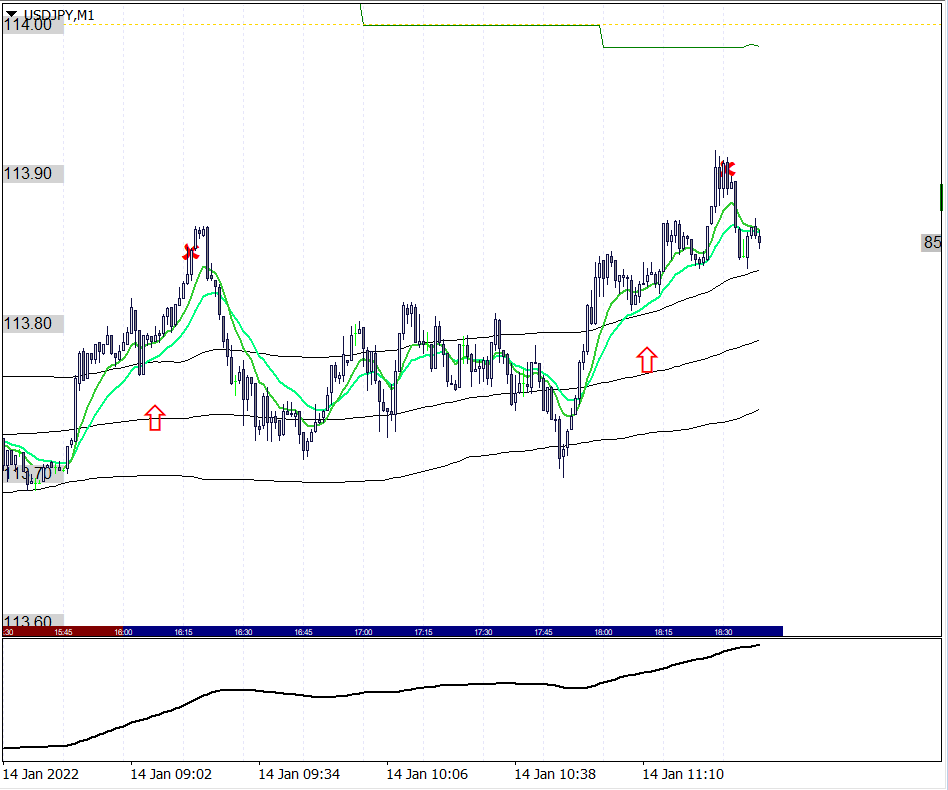Click the 14 Jan 09:02 time label
This screenshot has width=948, height=790.
pyautogui.click(x=171, y=774)
